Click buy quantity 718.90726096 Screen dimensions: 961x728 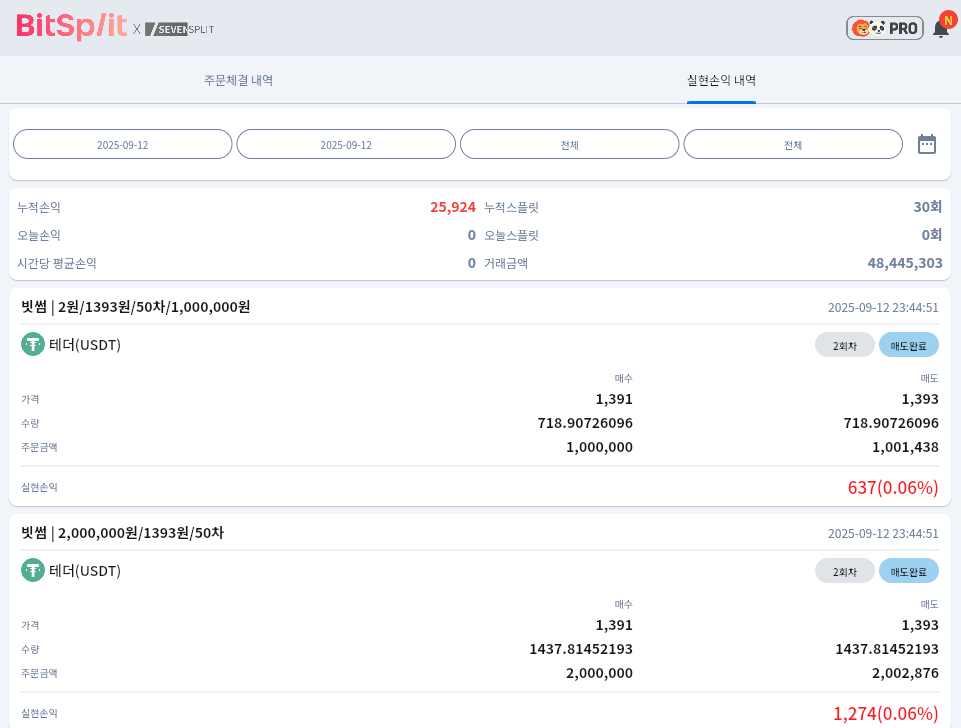click(585, 423)
